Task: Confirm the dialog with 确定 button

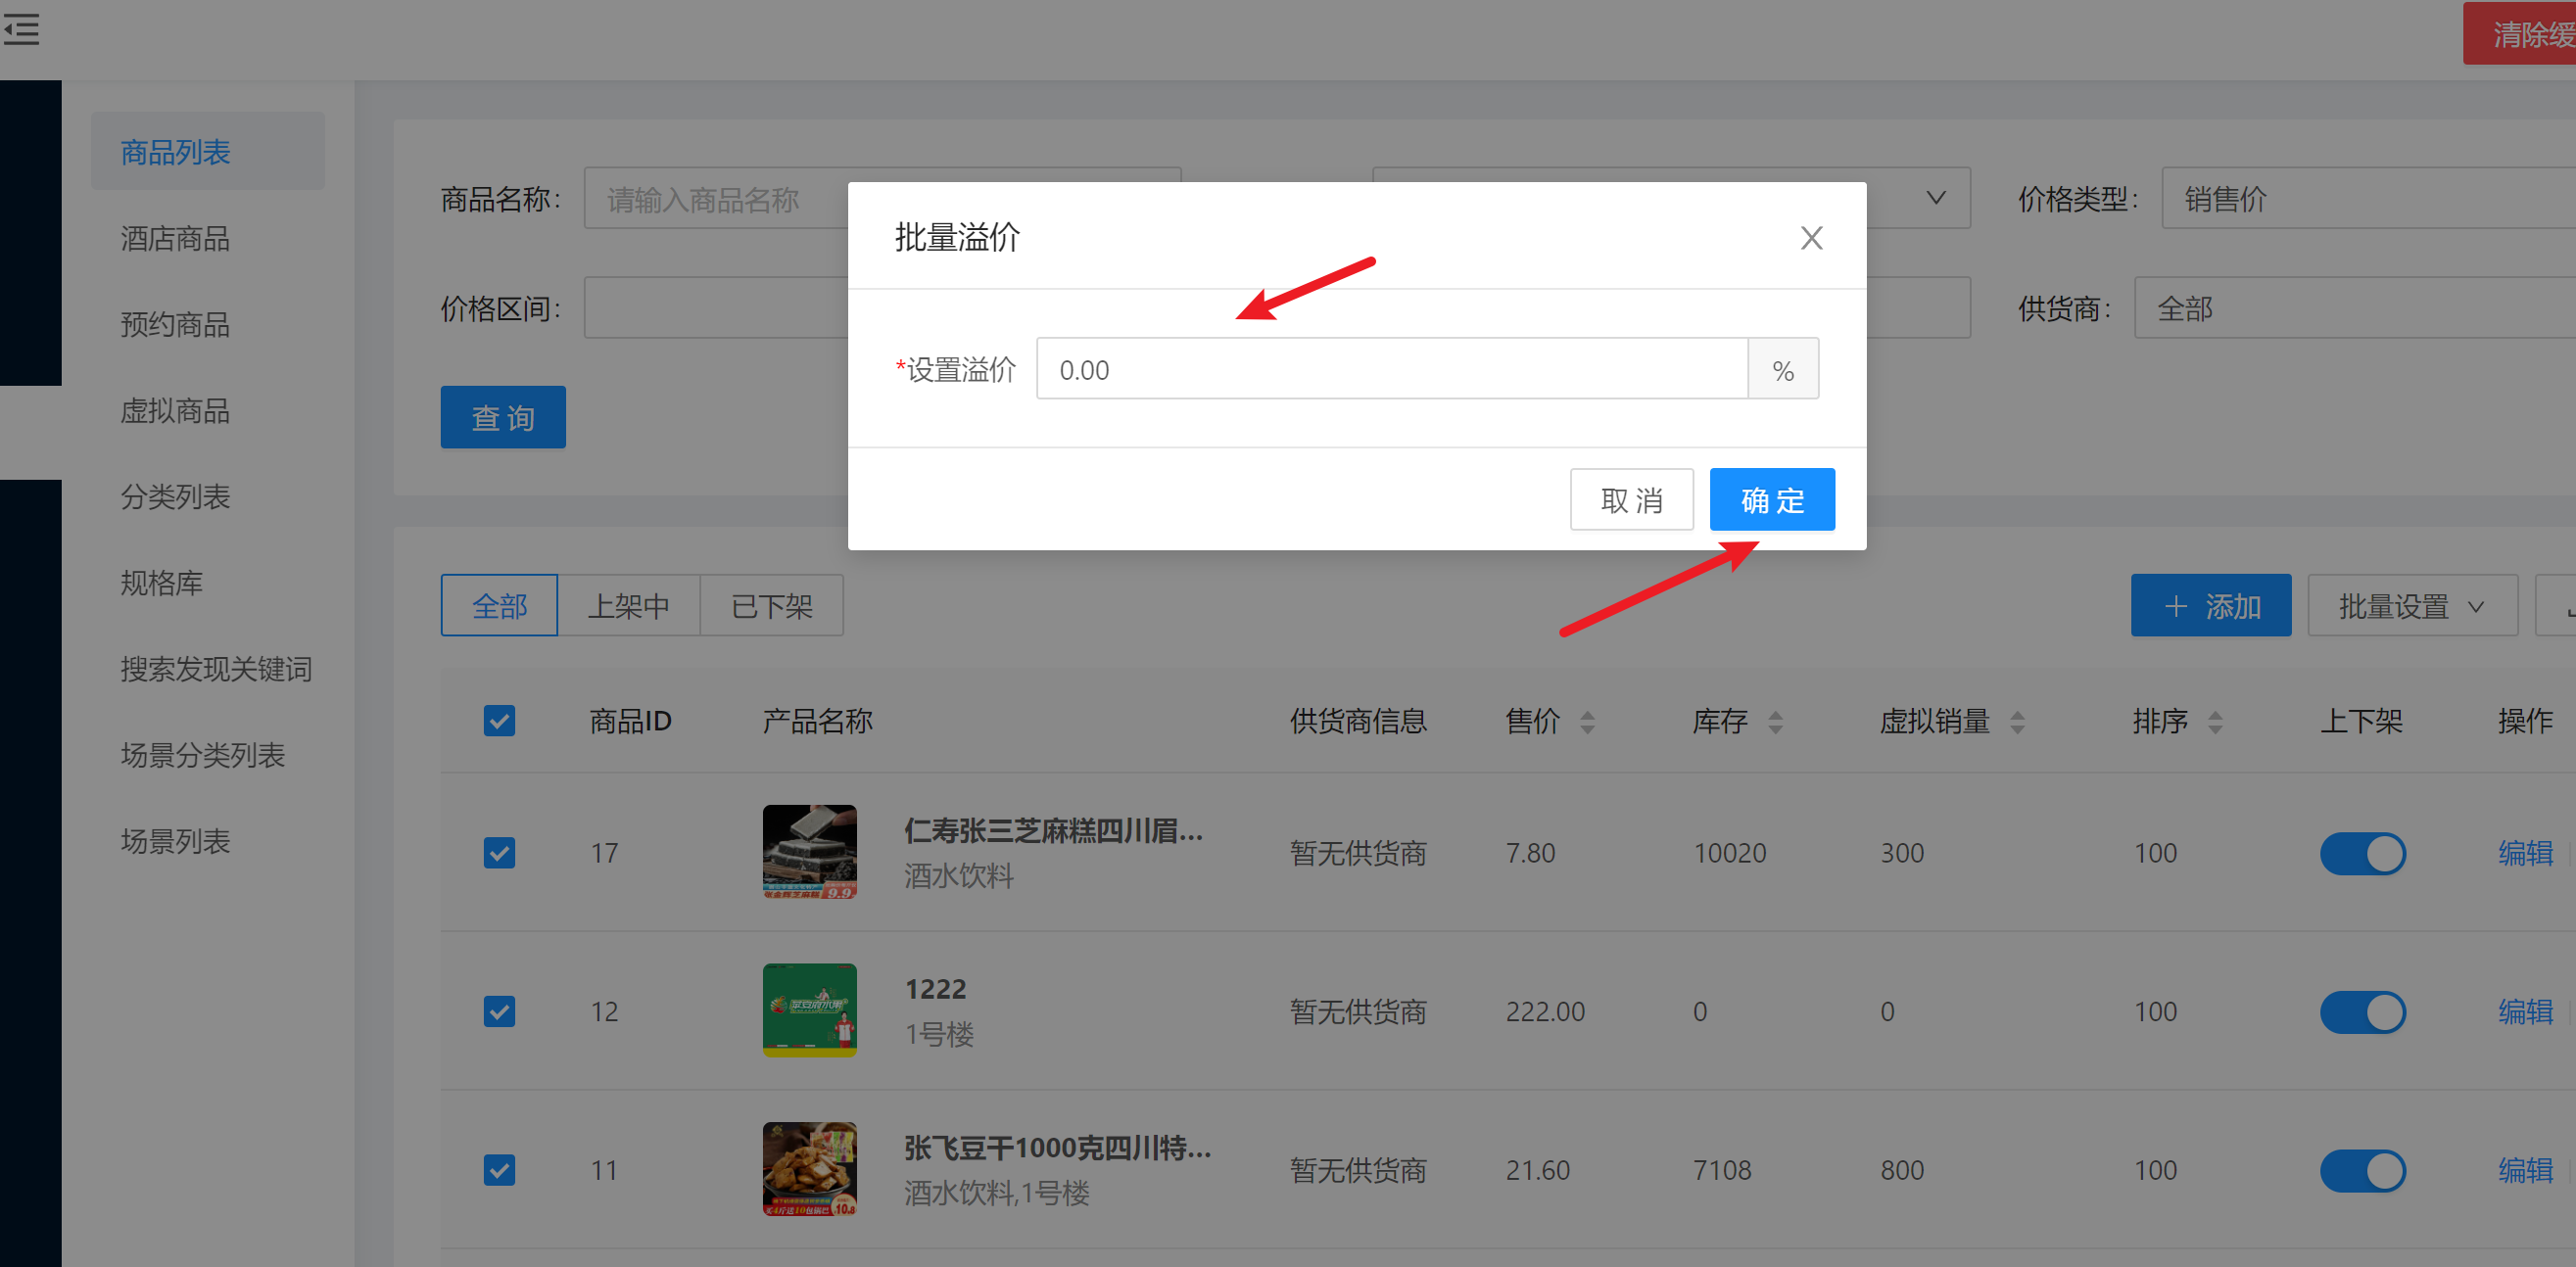Action: [x=1771, y=499]
